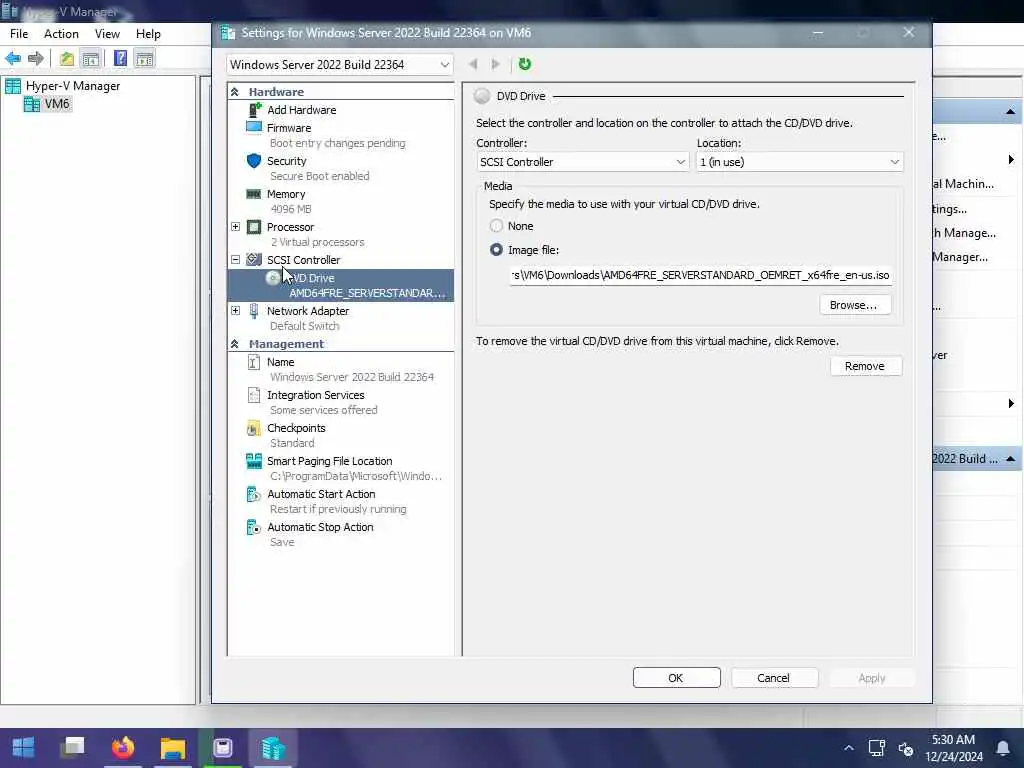This screenshot has height=768, width=1024.
Task: Open the taskbar clock and date
Action: [953, 748]
